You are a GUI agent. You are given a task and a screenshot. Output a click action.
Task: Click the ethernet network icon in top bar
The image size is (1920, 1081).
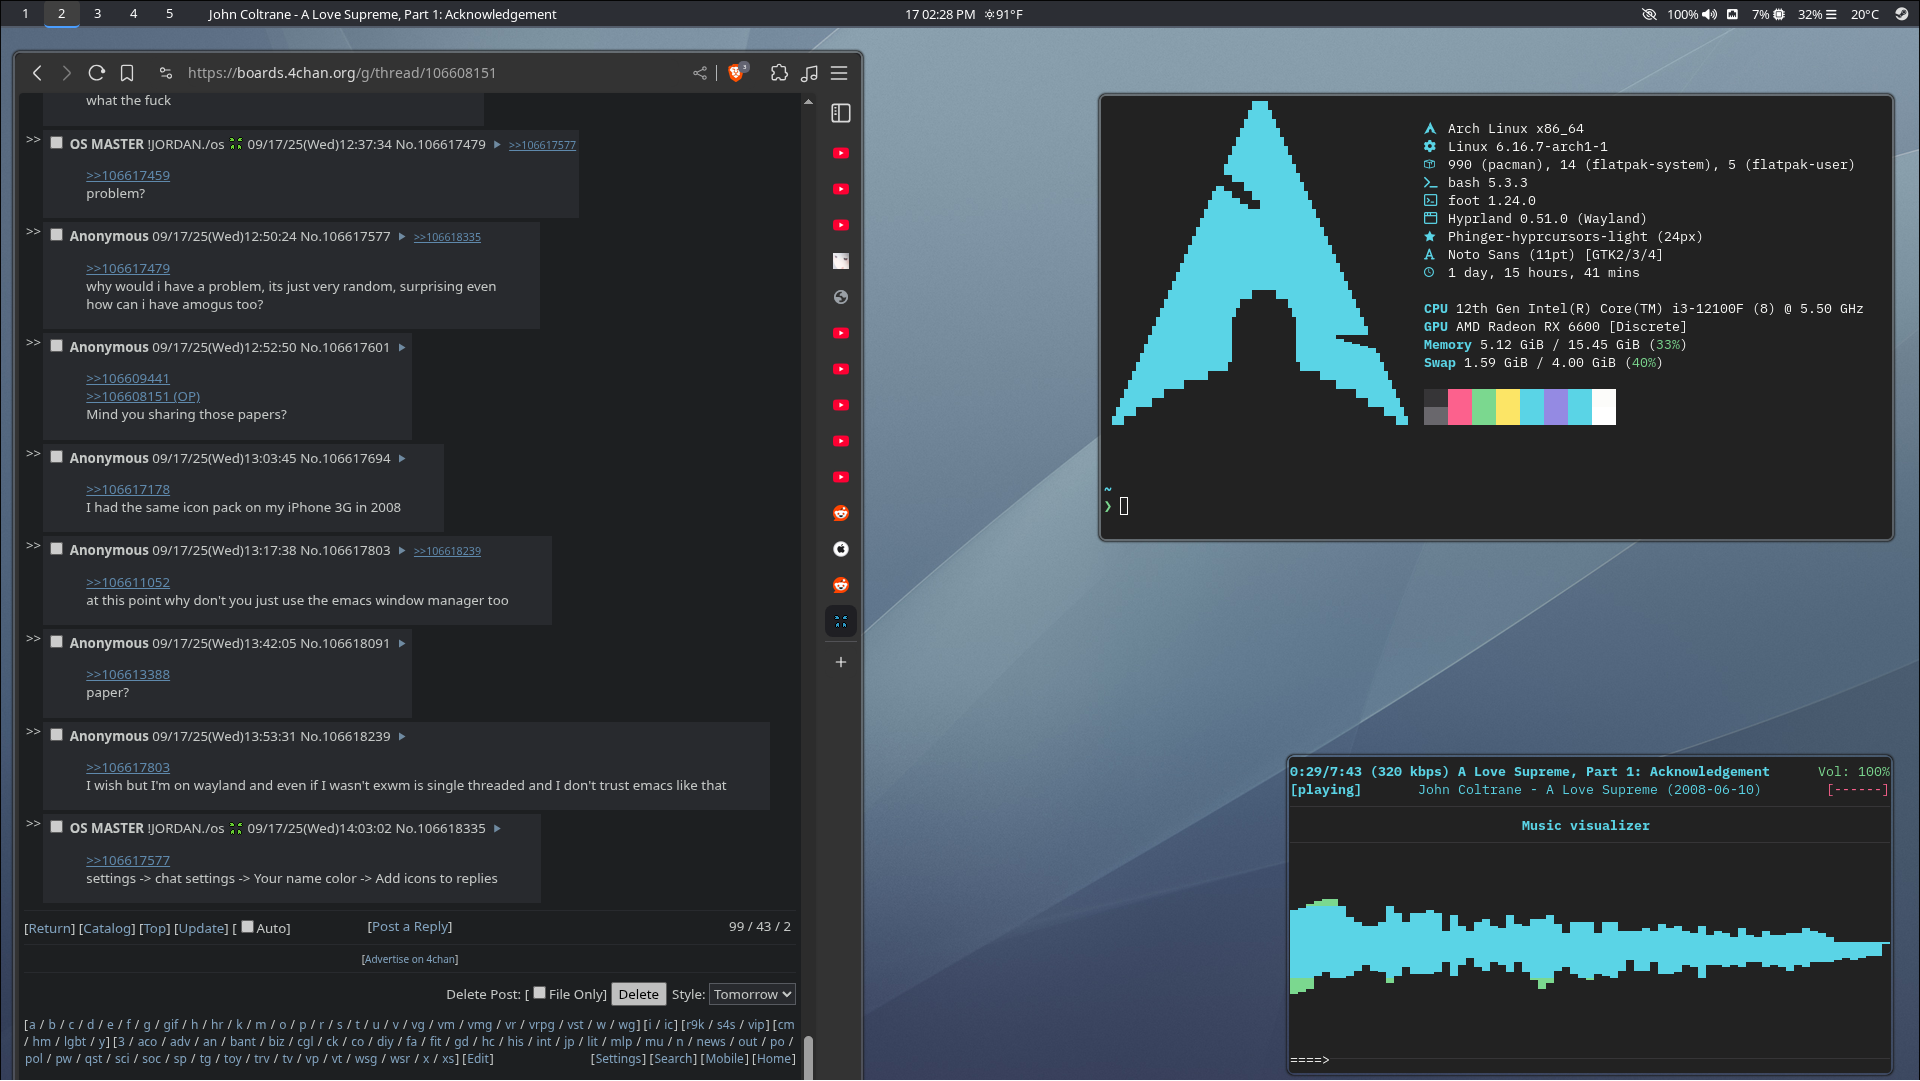[1732, 14]
